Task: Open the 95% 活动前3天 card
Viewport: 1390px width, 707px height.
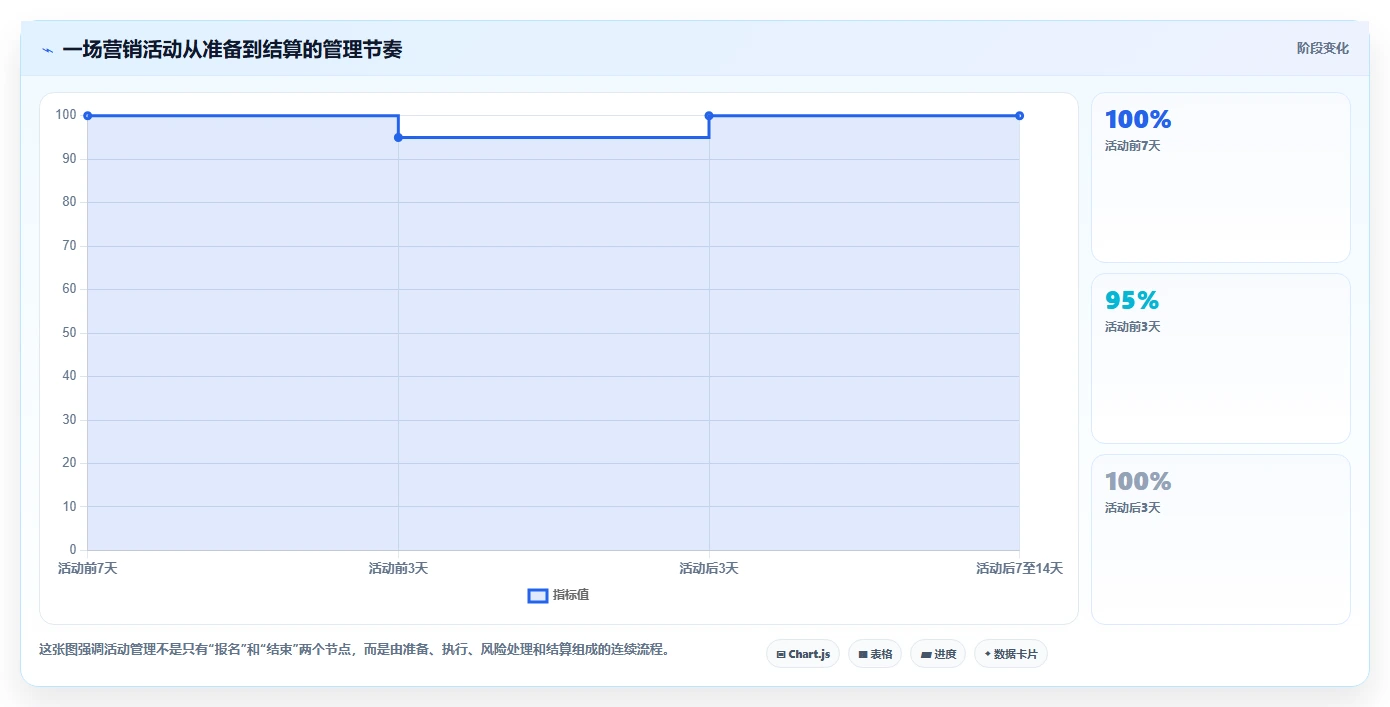Action: click(x=1220, y=358)
